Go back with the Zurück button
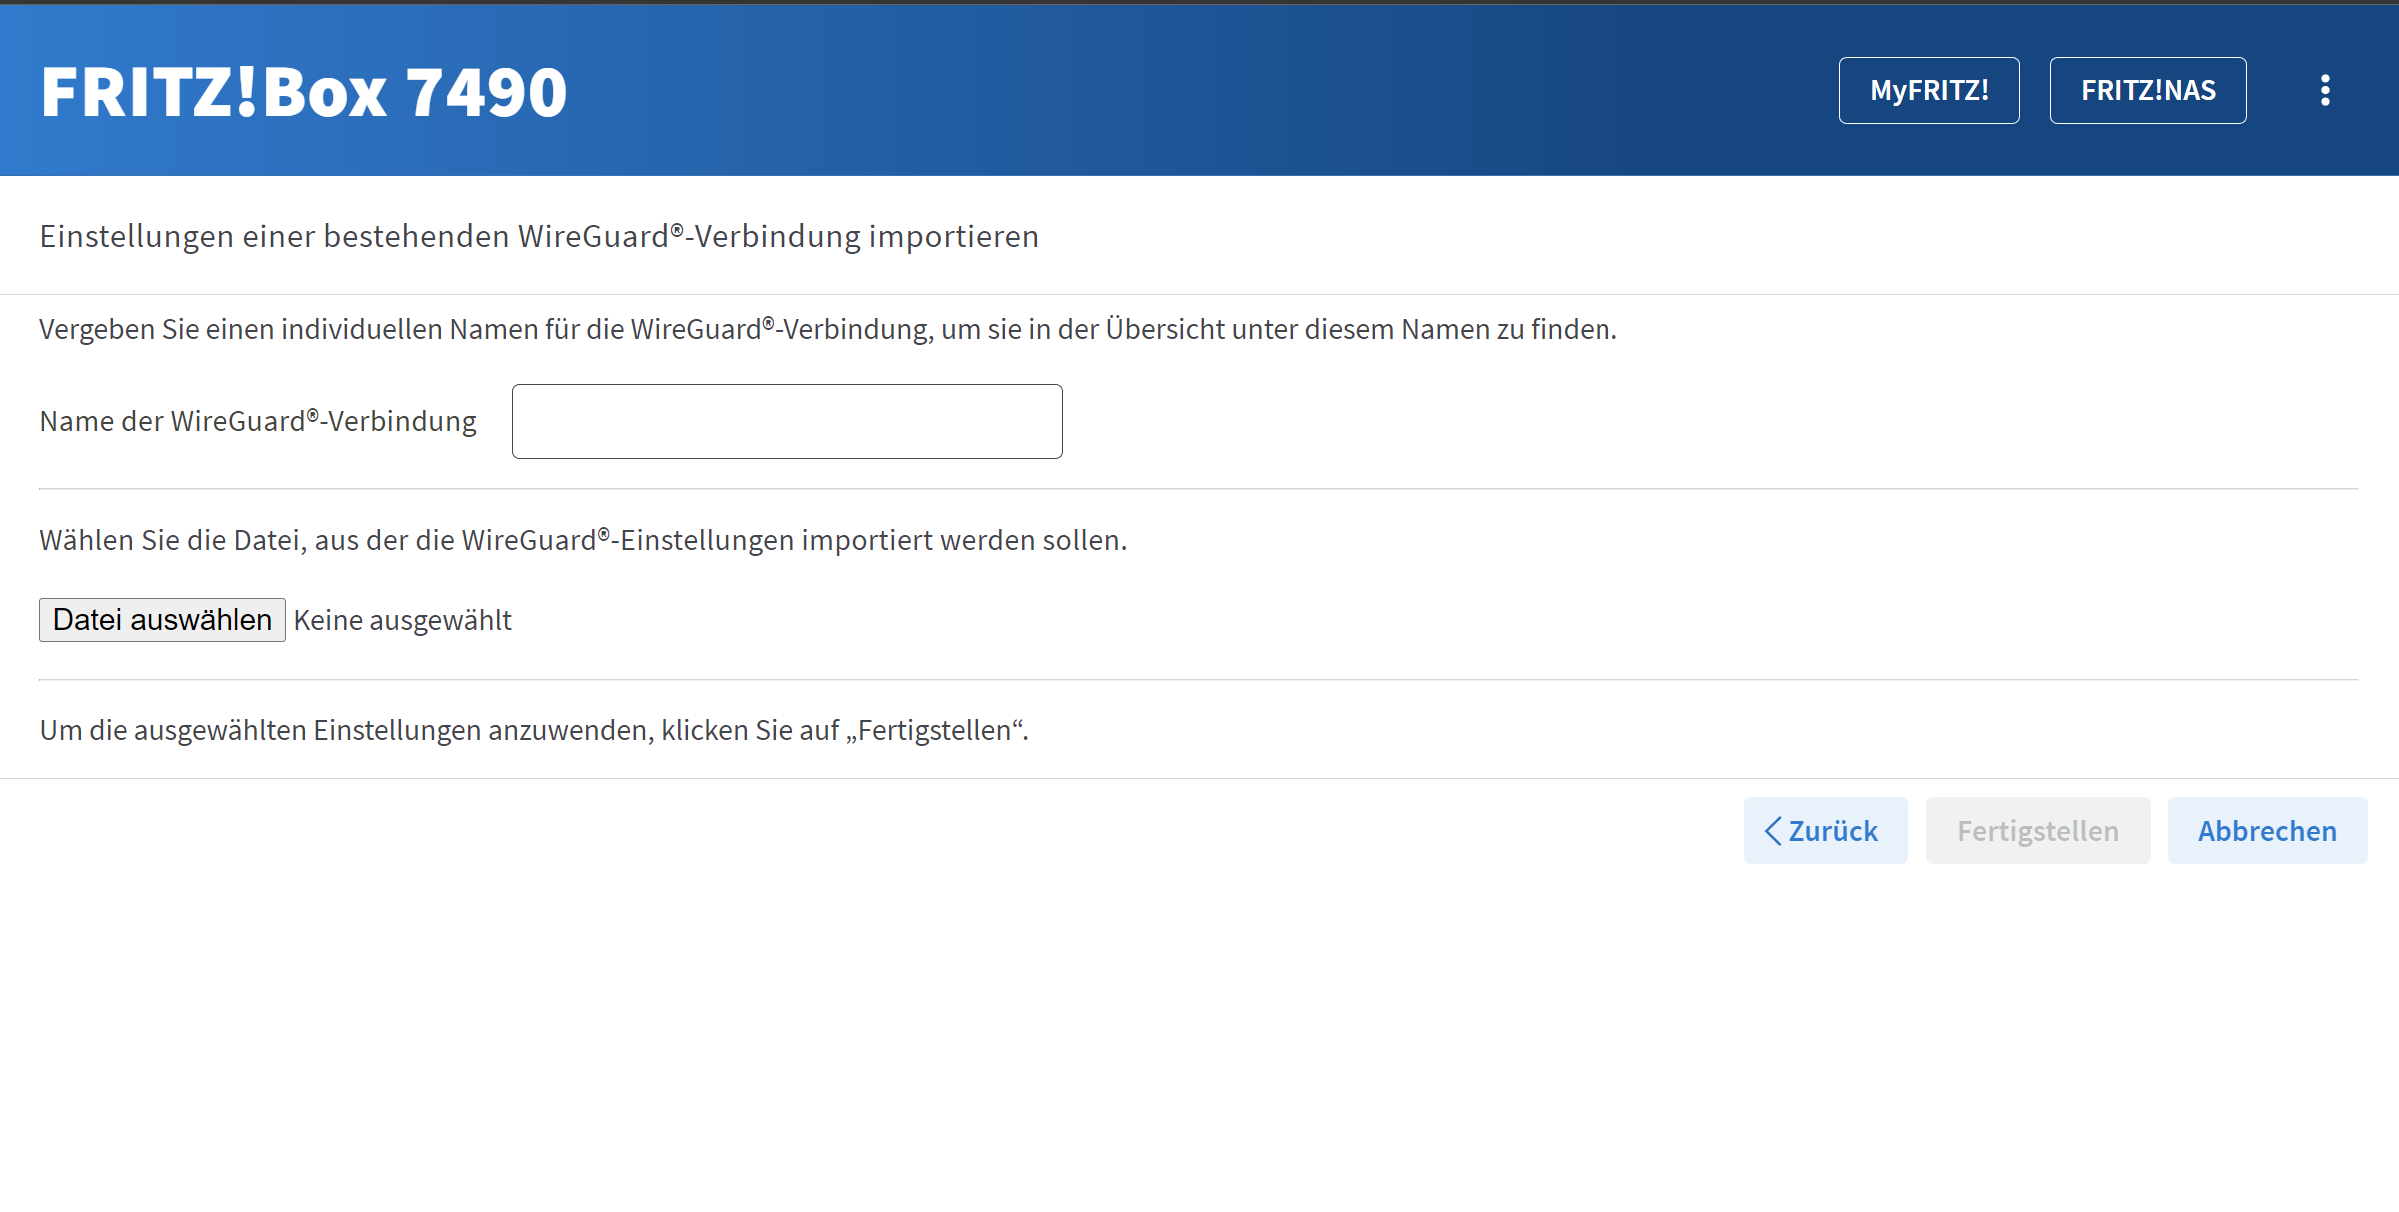Image resolution: width=2399 pixels, height=1212 pixels. tap(1825, 831)
